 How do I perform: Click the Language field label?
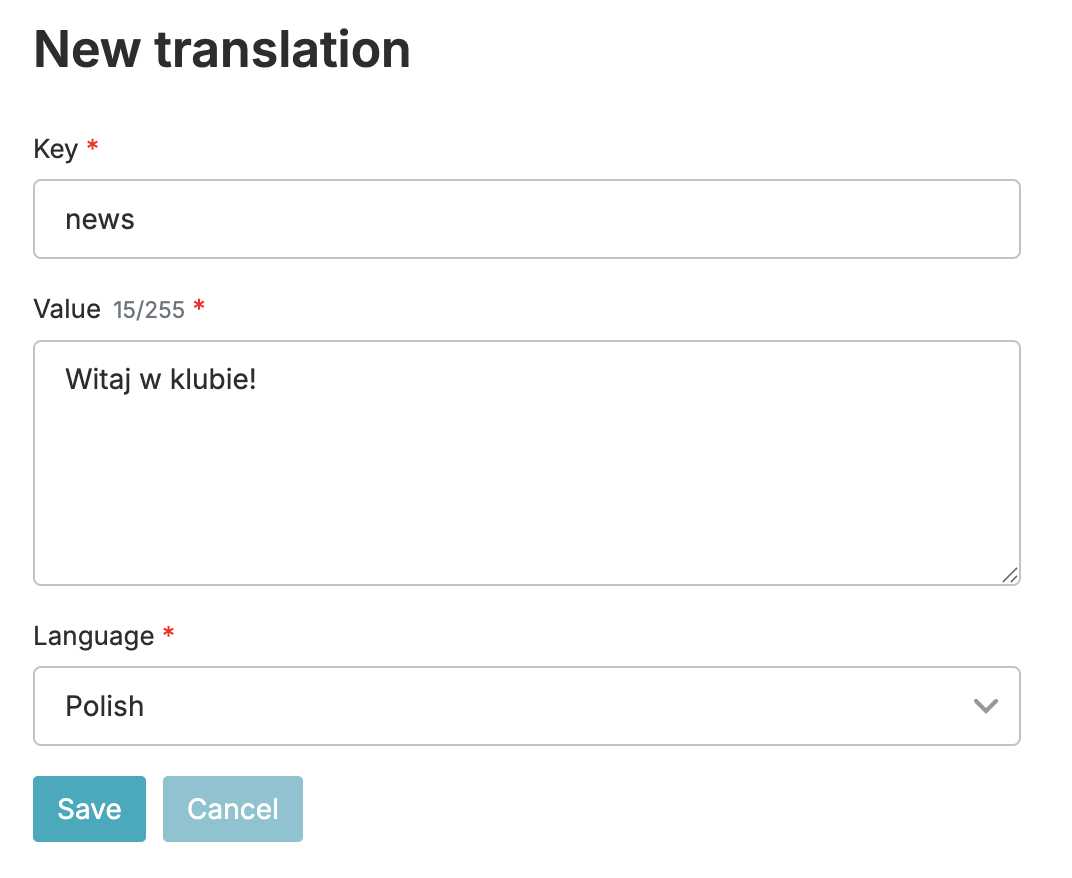tap(94, 636)
